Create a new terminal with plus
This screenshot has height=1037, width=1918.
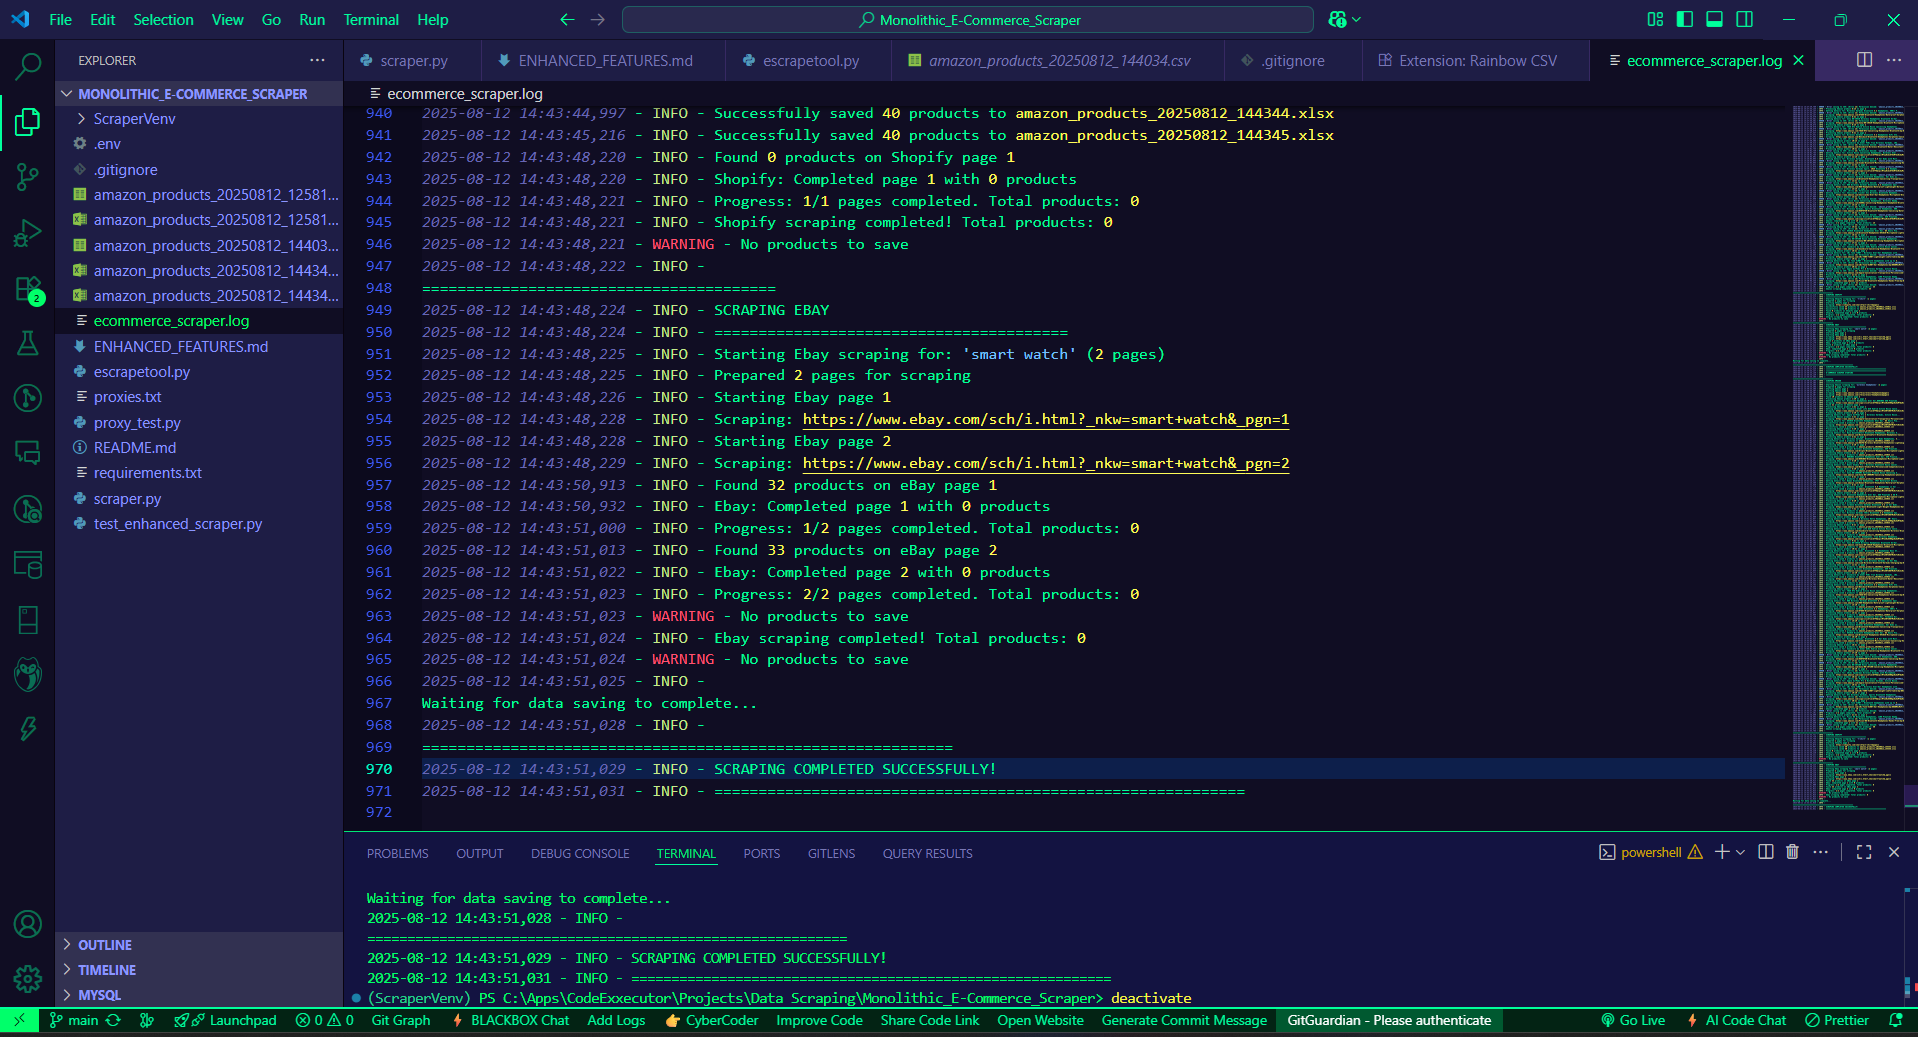point(1722,852)
